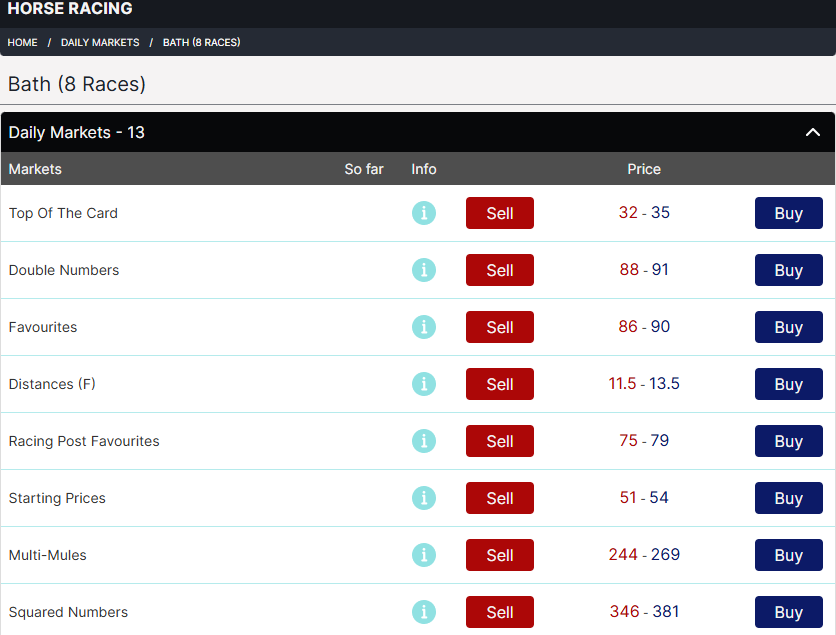Viewport: 836px width, 635px height.
Task: Buy the Double Numbers market
Action: click(x=789, y=270)
